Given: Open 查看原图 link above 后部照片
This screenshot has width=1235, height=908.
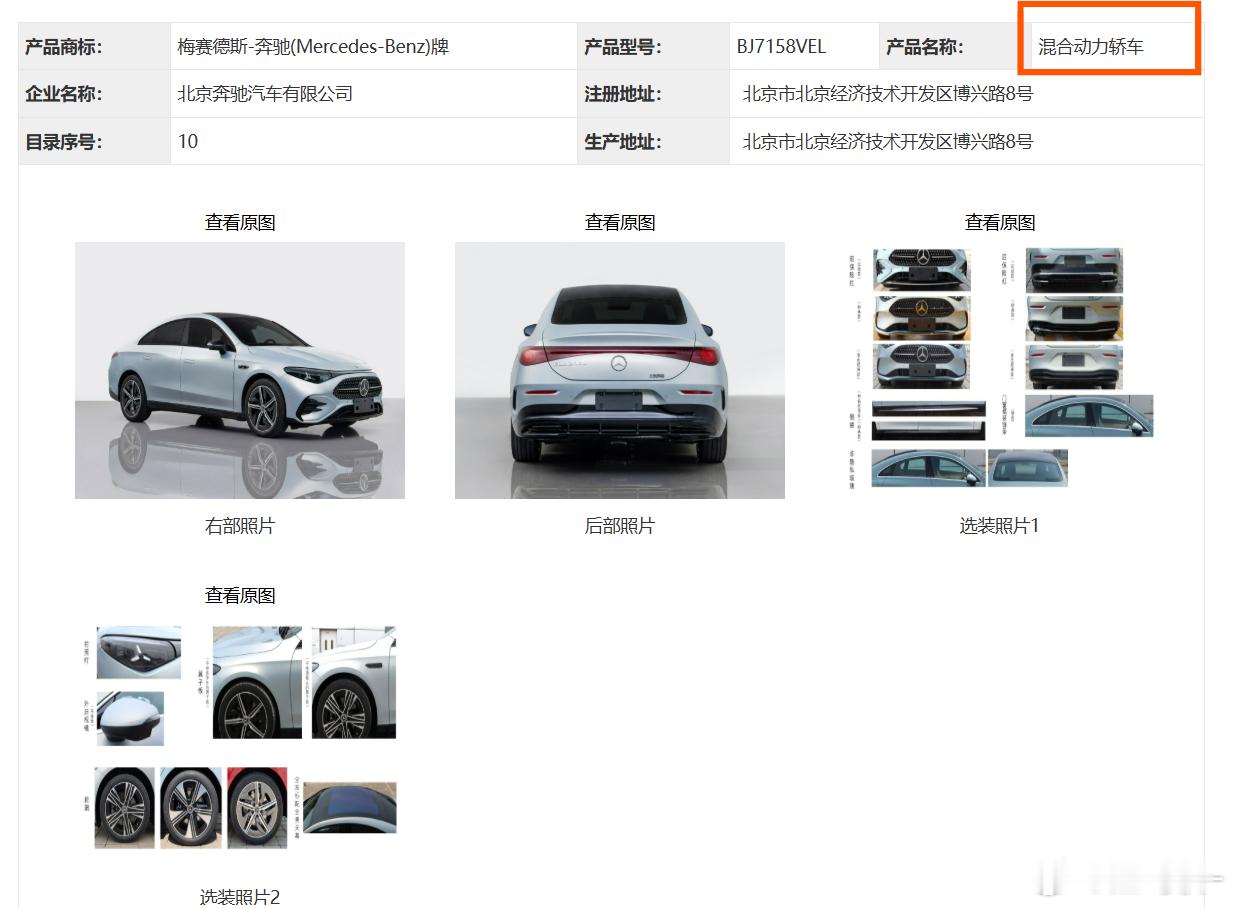Looking at the screenshot, I should [620, 223].
